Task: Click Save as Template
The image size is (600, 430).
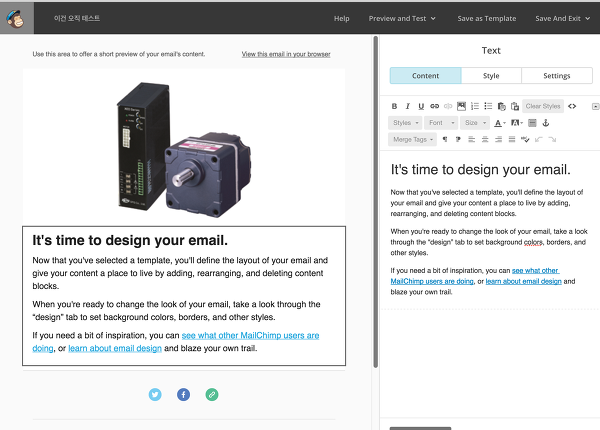Action: pyautogui.click(x=486, y=18)
